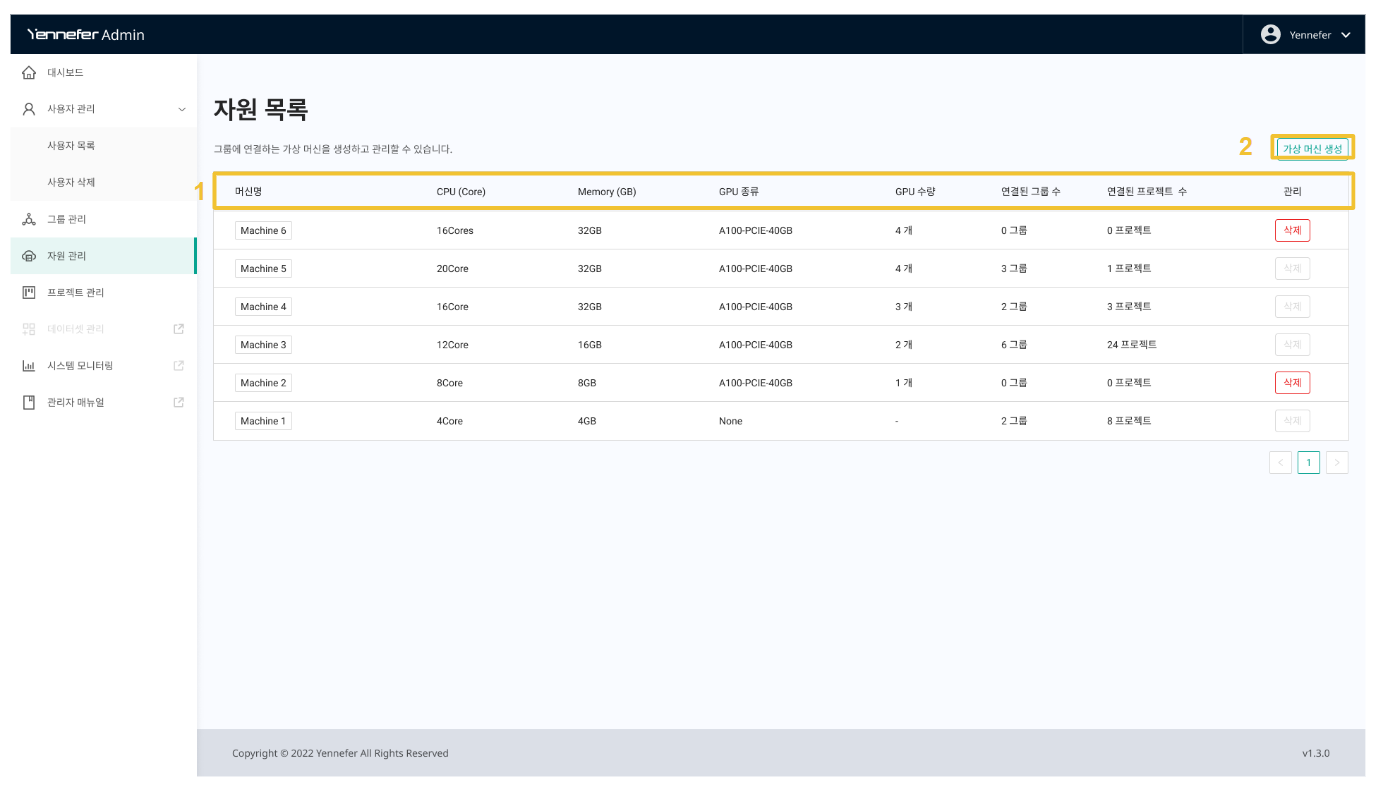Click the system monitoring bar chart icon
Screen dimensions: 1378x793
coord(29,366)
